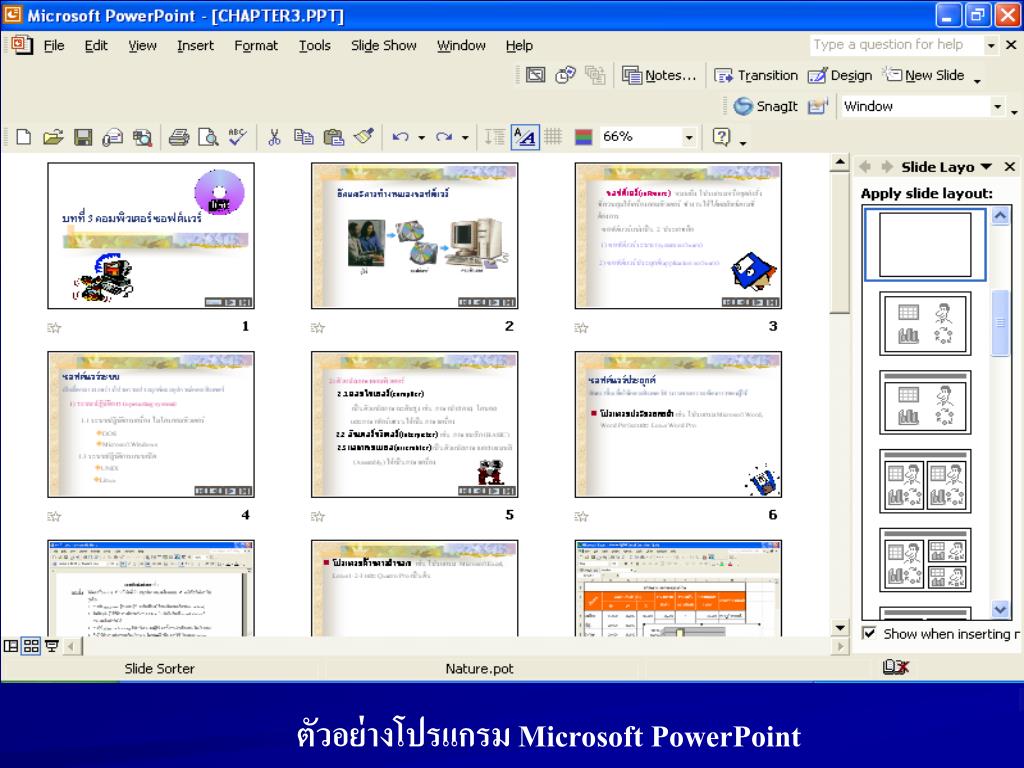Save presentation using the floppy disk icon
Image resolution: width=1024 pixels, height=768 pixels.
pyautogui.click(x=83, y=137)
